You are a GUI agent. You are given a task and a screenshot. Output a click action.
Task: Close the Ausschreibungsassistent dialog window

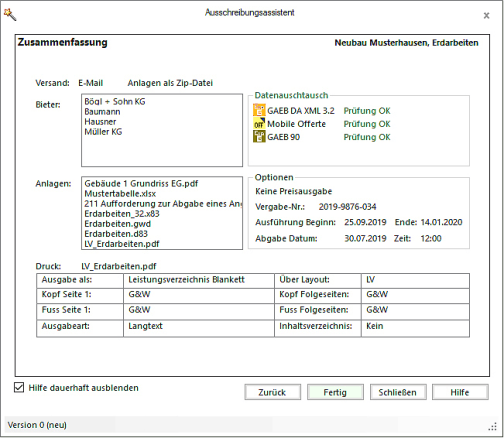pos(486,15)
